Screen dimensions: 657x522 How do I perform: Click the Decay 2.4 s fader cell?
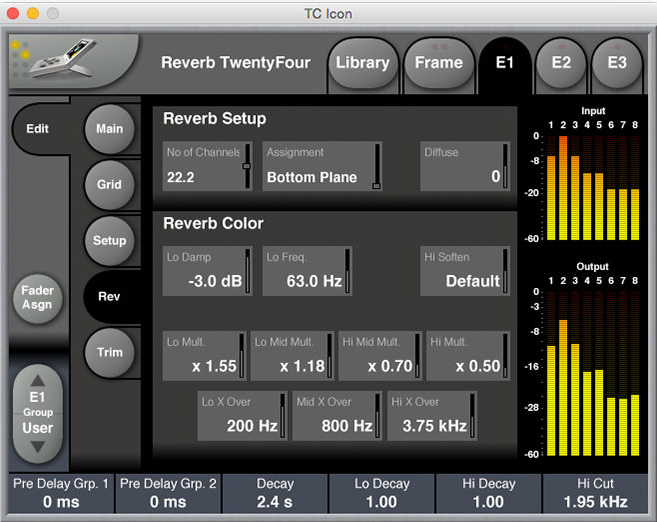tap(275, 493)
